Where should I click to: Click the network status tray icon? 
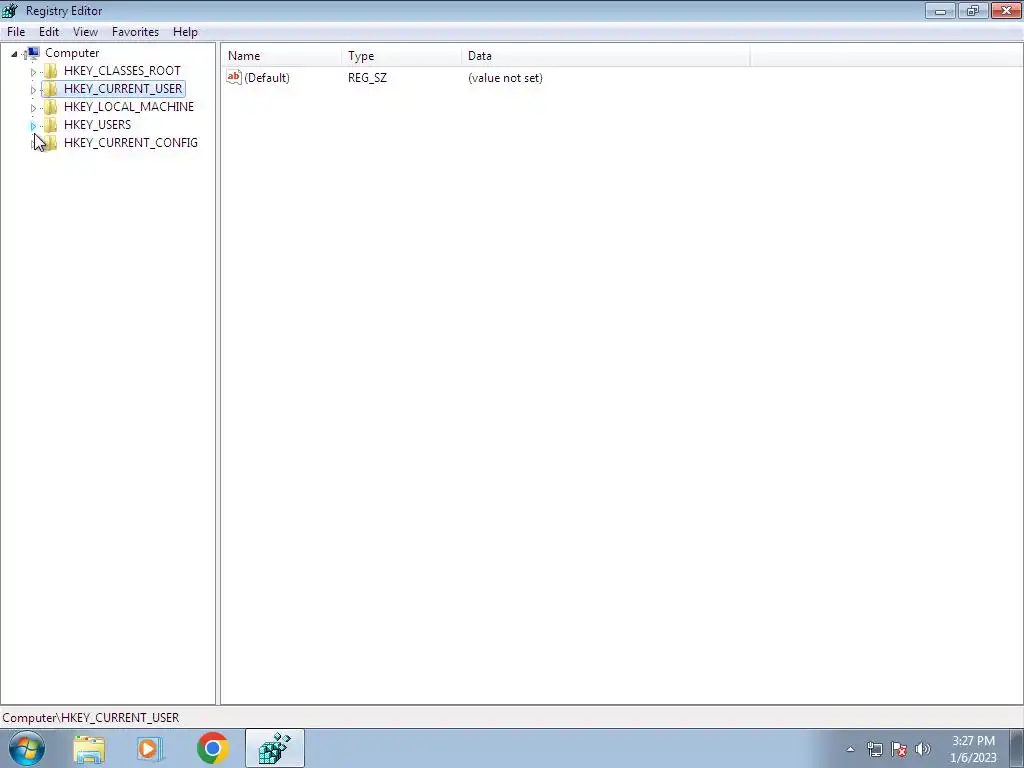click(x=874, y=749)
